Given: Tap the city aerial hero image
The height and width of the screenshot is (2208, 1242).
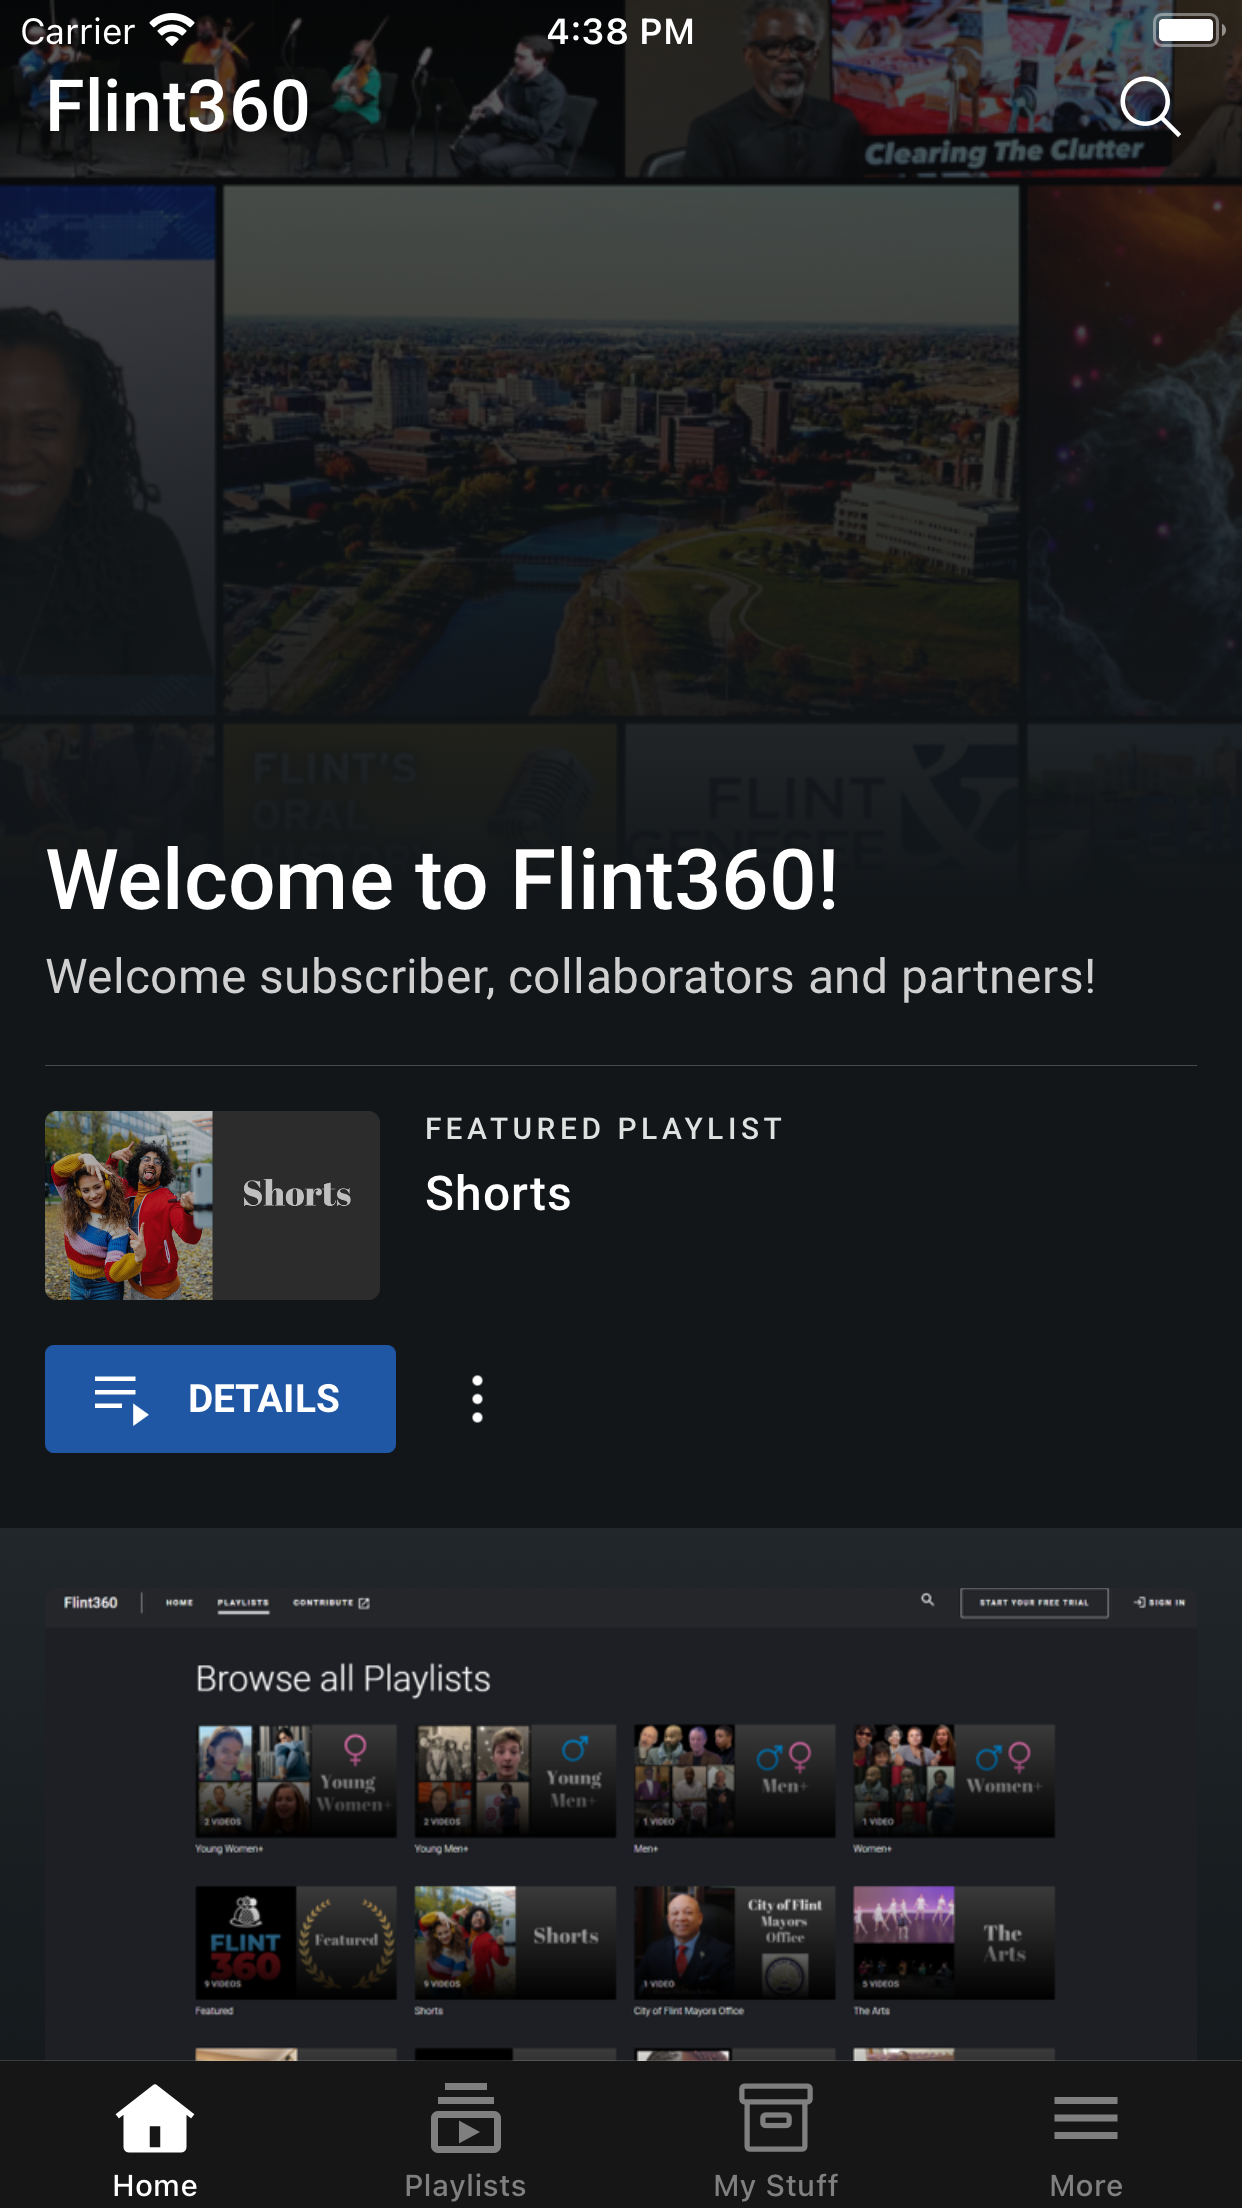Looking at the screenshot, I should (x=621, y=451).
